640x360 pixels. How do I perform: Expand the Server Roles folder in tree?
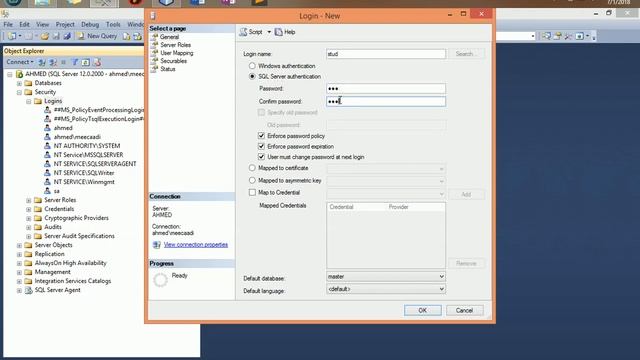tap(29, 200)
